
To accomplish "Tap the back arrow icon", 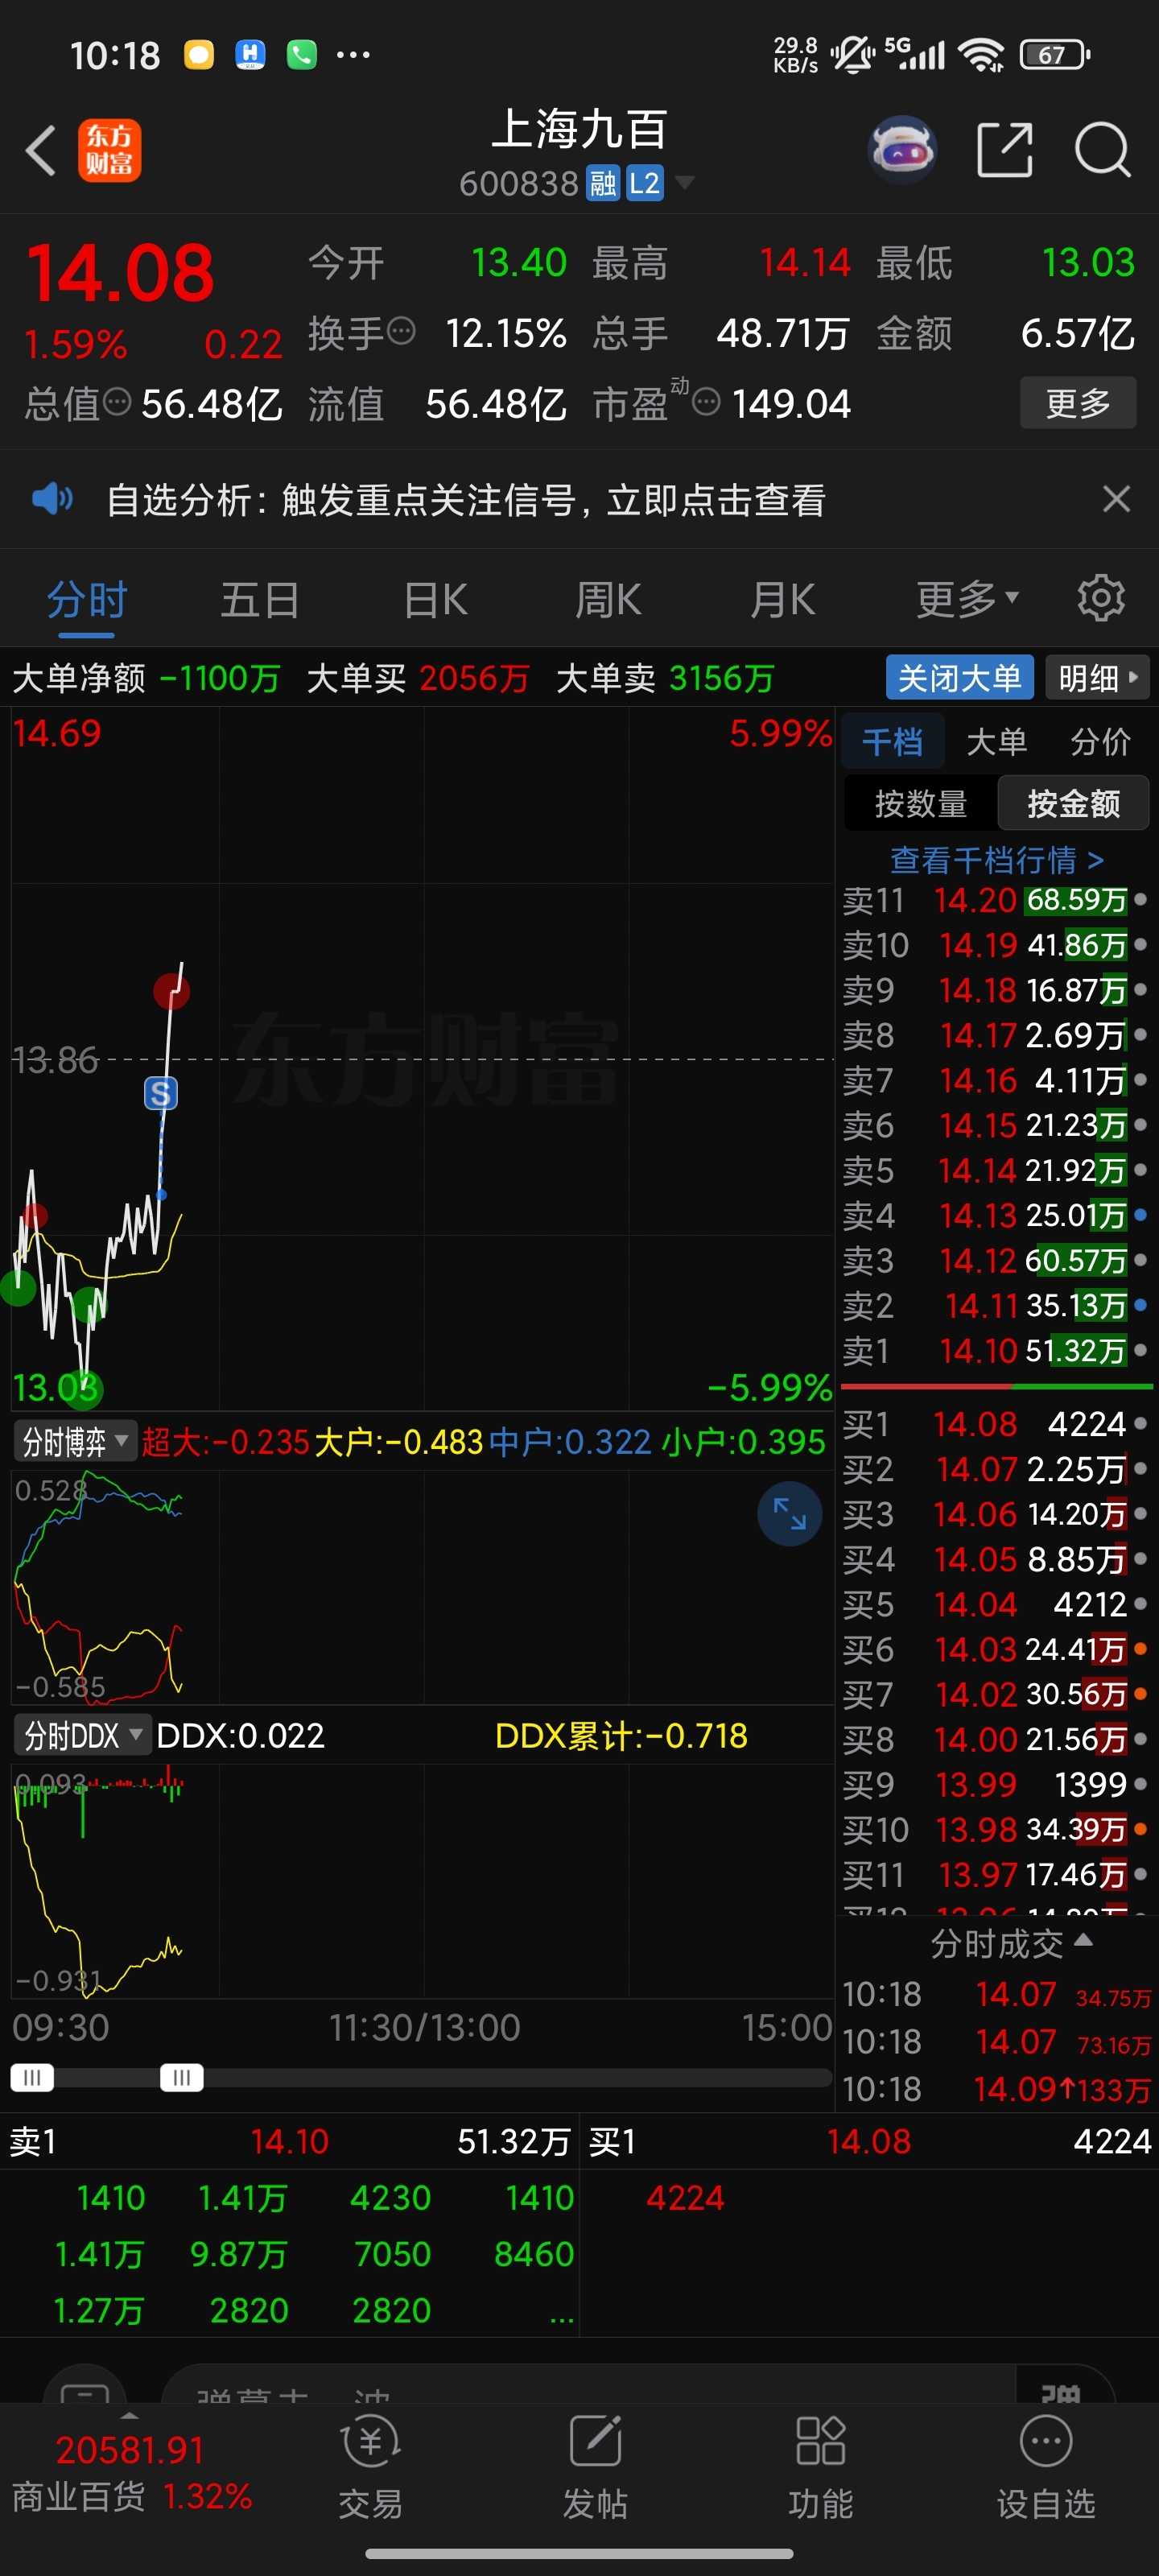I will [x=40, y=151].
